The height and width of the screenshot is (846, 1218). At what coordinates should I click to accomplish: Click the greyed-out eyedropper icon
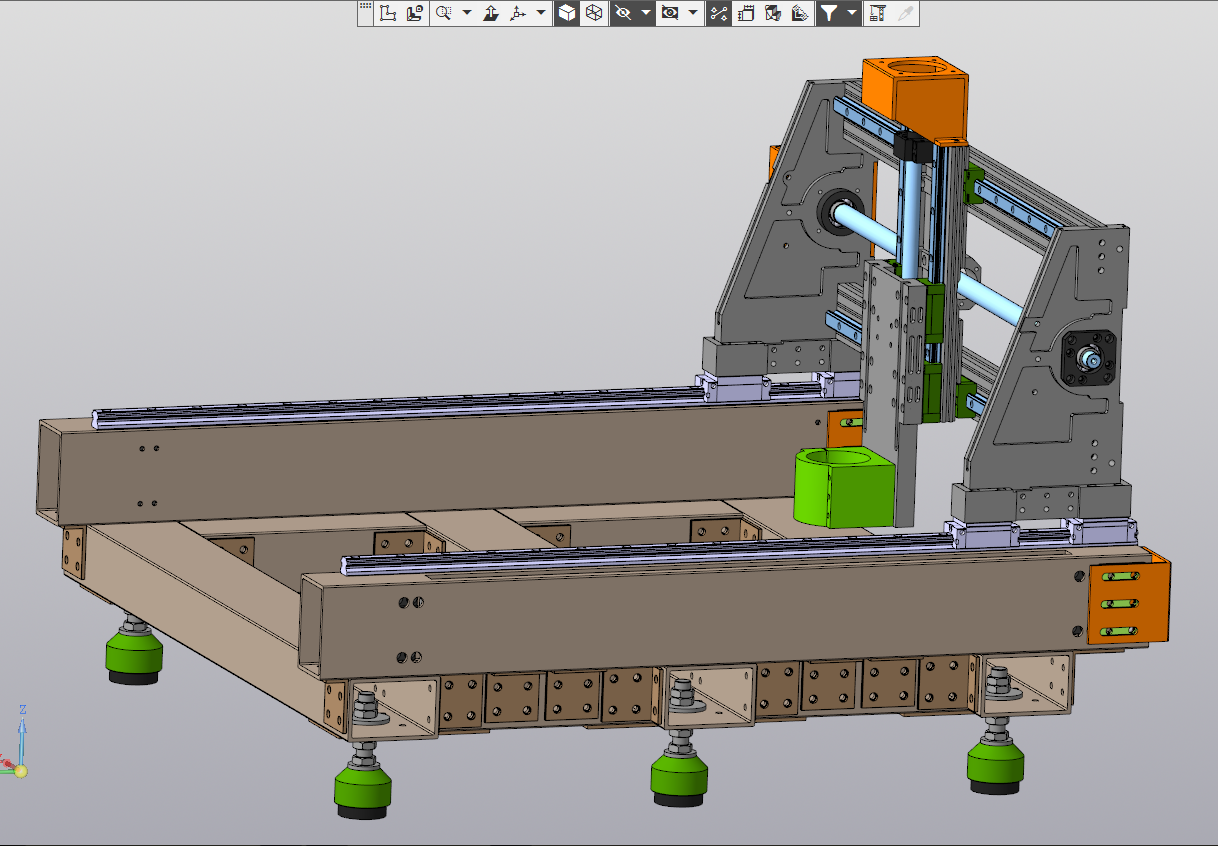click(x=905, y=13)
